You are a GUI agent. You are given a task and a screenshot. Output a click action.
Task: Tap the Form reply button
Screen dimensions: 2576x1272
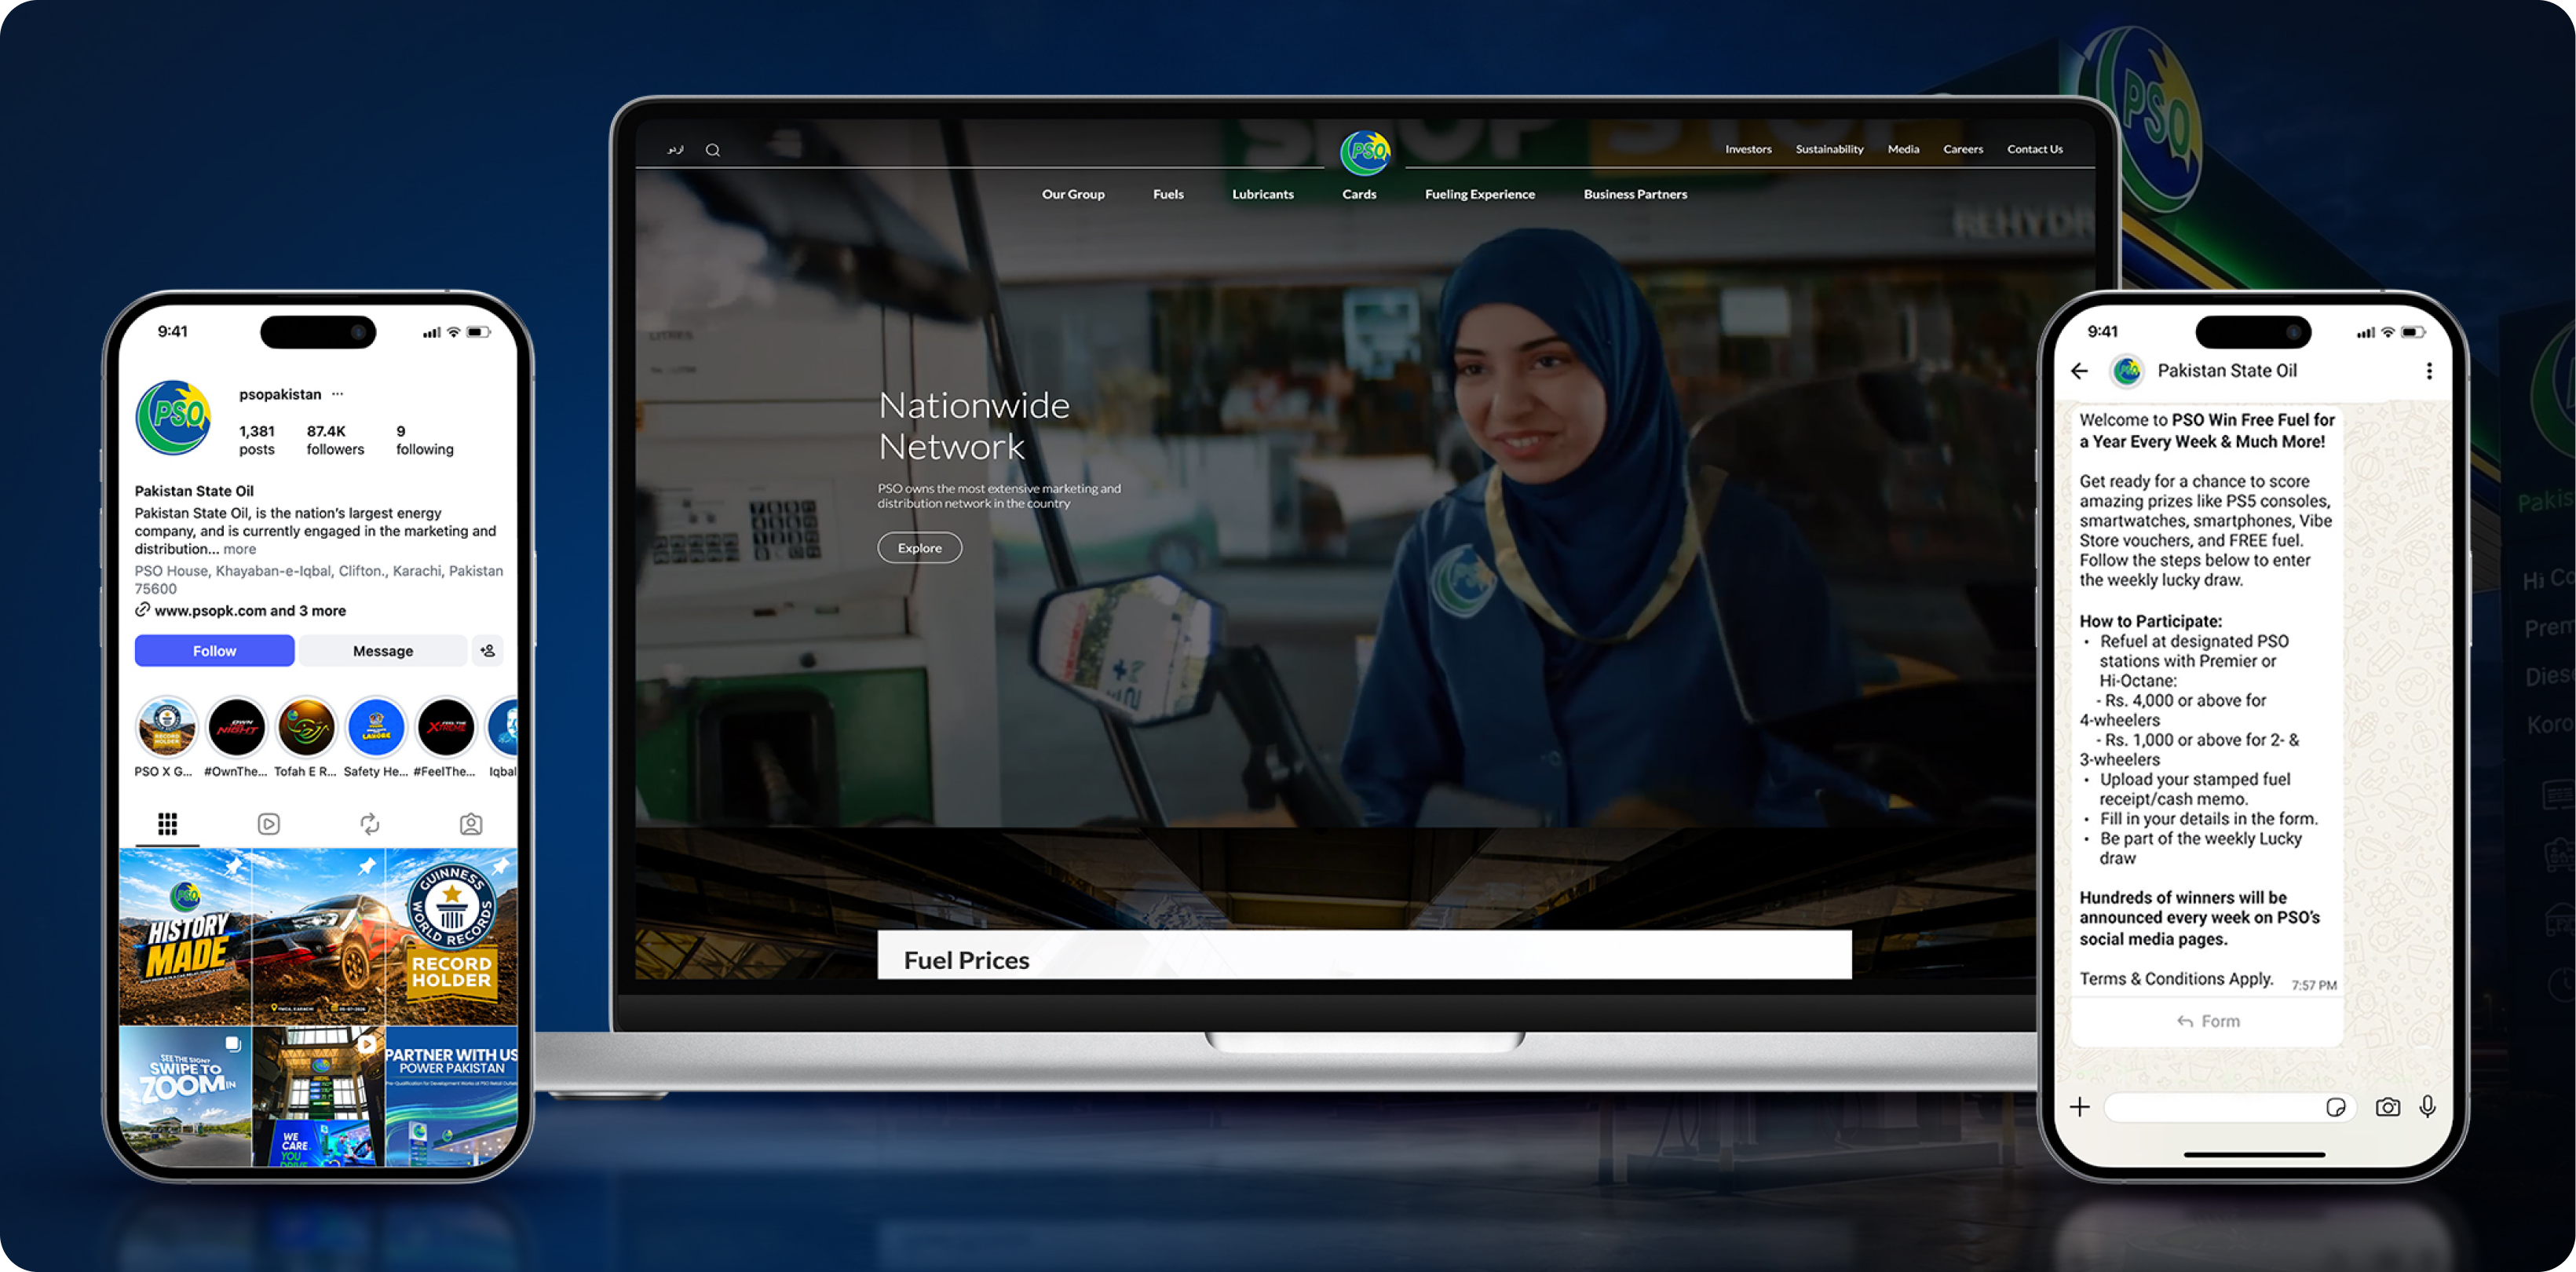pos(2208,1021)
